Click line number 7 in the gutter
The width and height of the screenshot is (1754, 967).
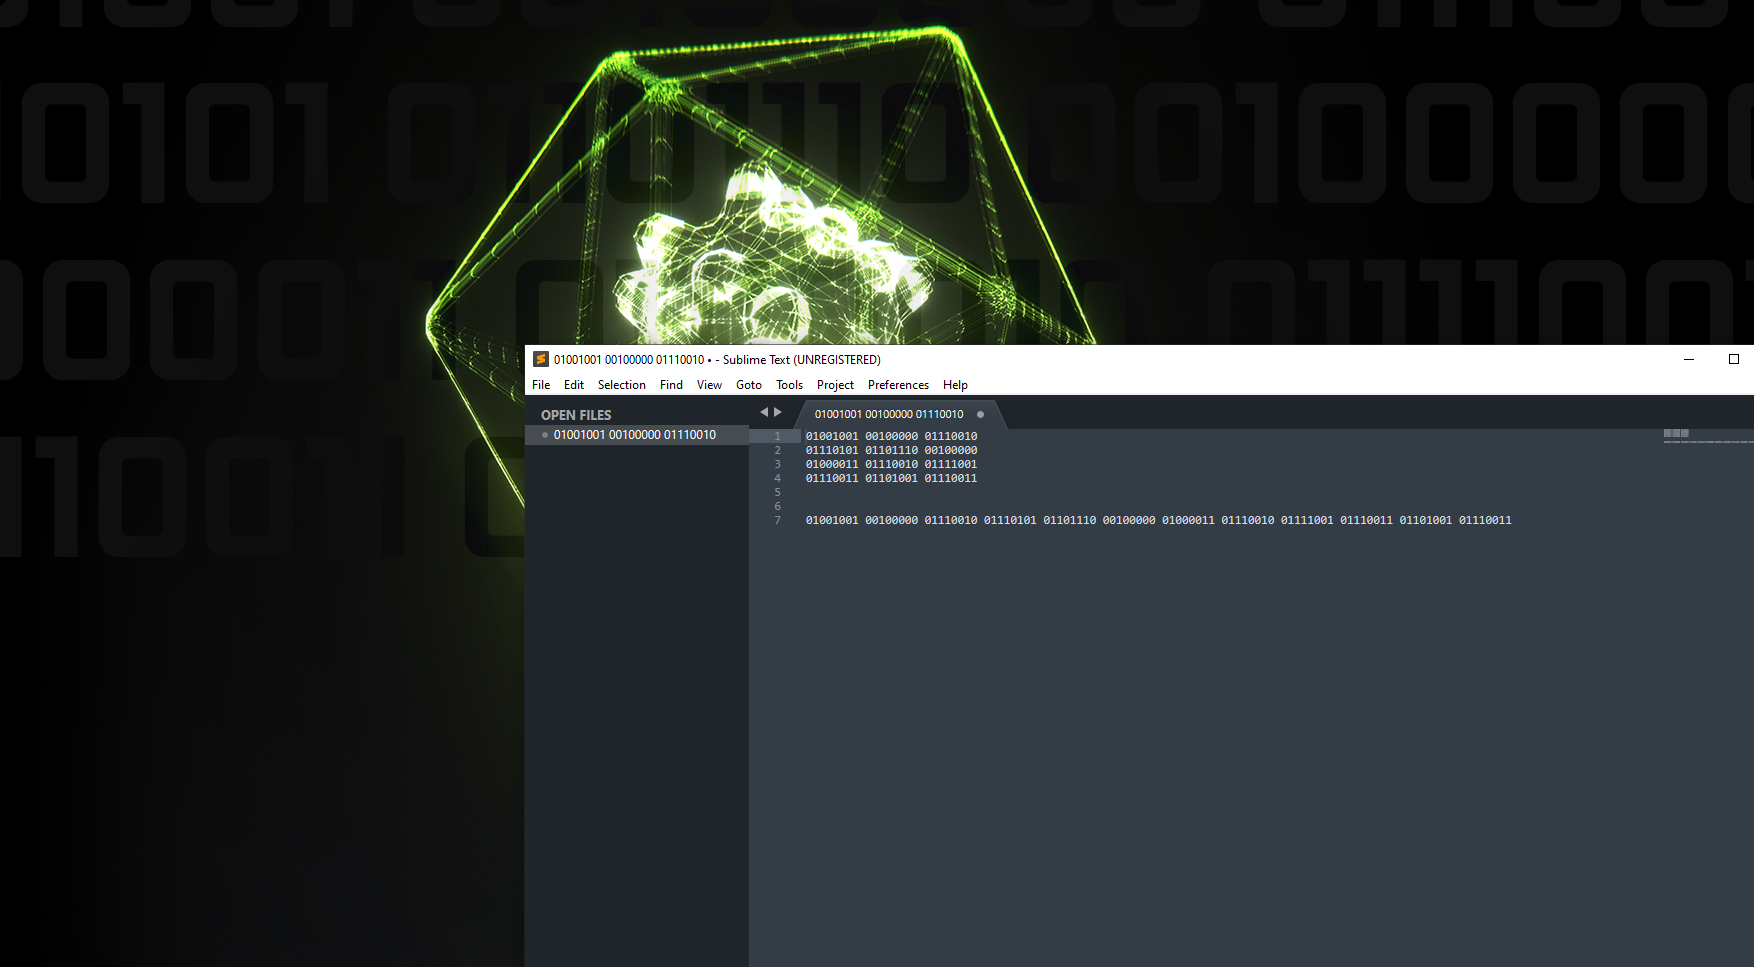pos(777,520)
